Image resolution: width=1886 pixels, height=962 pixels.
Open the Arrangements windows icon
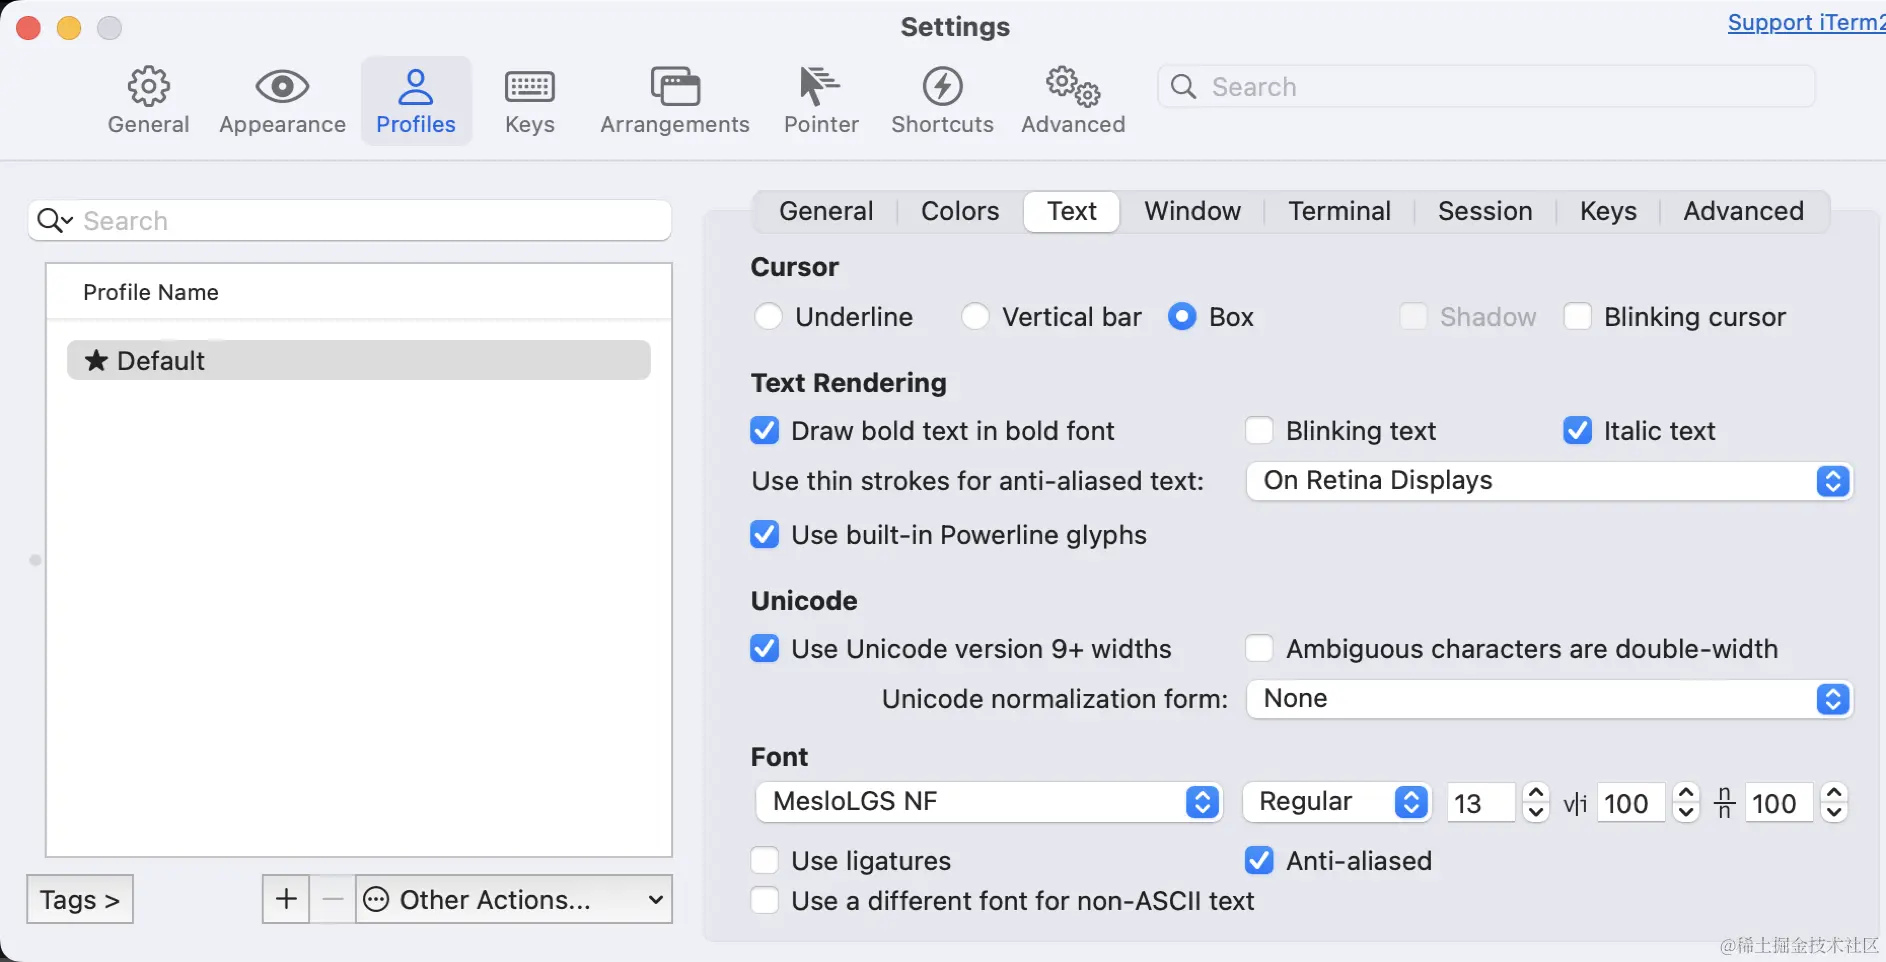(x=675, y=87)
